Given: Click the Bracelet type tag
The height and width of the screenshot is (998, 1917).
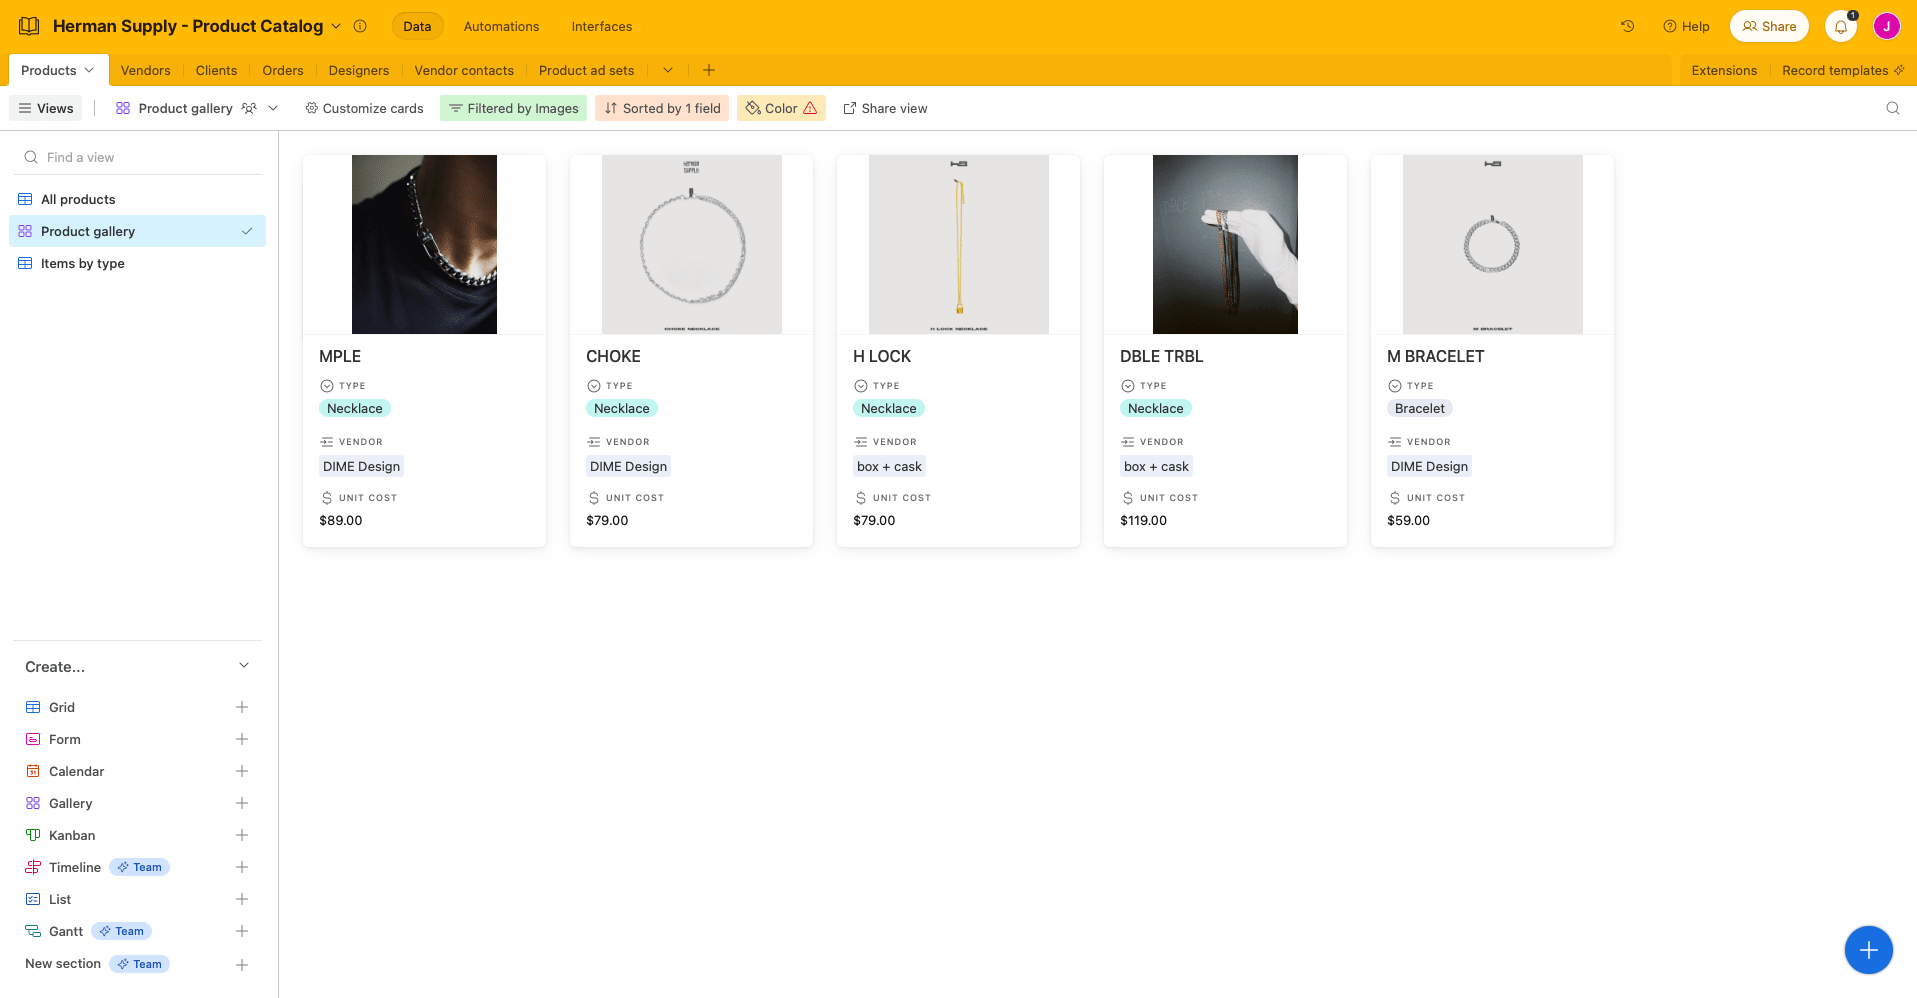Looking at the screenshot, I should [x=1419, y=408].
